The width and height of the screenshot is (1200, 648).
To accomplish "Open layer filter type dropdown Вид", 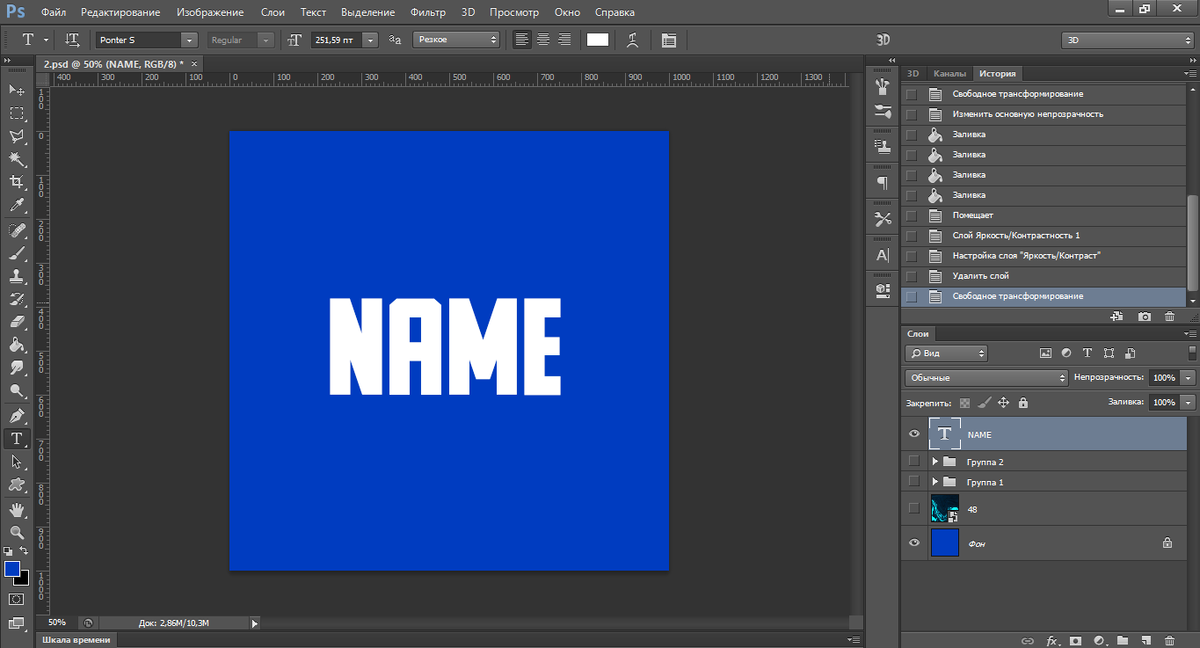I will 946,353.
